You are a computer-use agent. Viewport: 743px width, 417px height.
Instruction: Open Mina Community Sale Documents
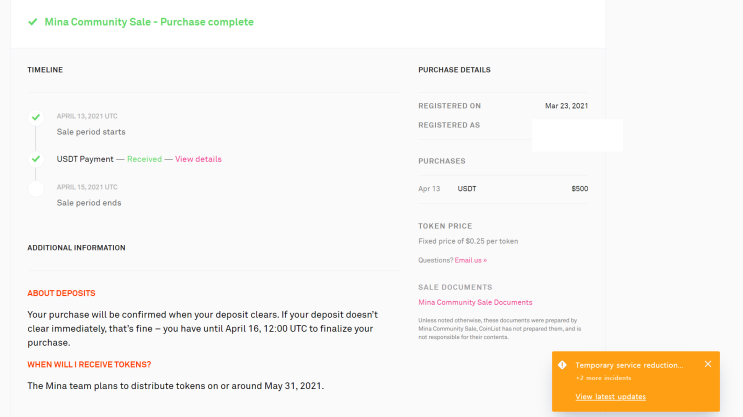[x=475, y=302]
